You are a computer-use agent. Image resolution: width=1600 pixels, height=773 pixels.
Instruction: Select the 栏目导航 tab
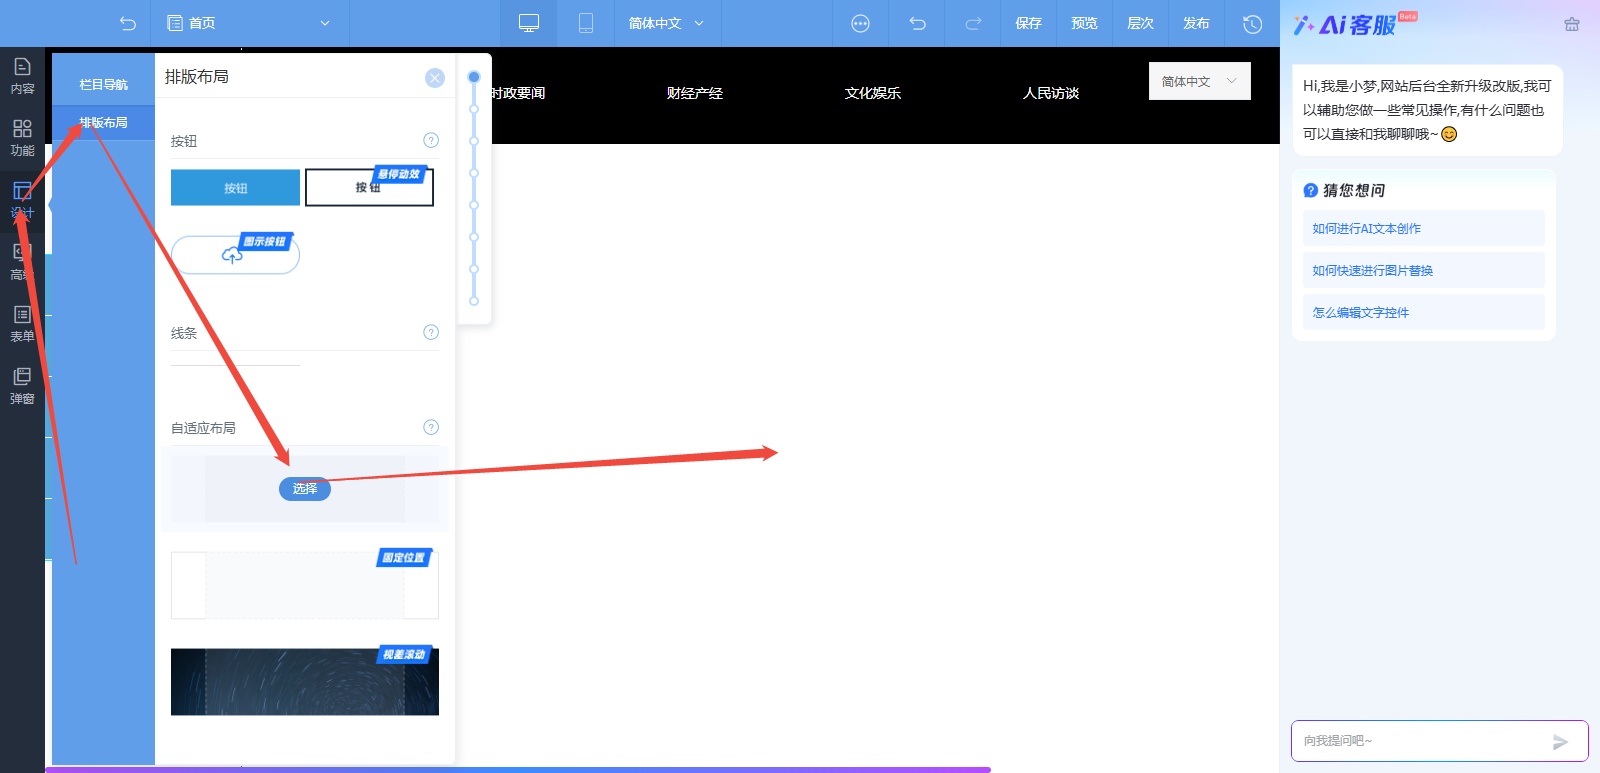(x=103, y=85)
